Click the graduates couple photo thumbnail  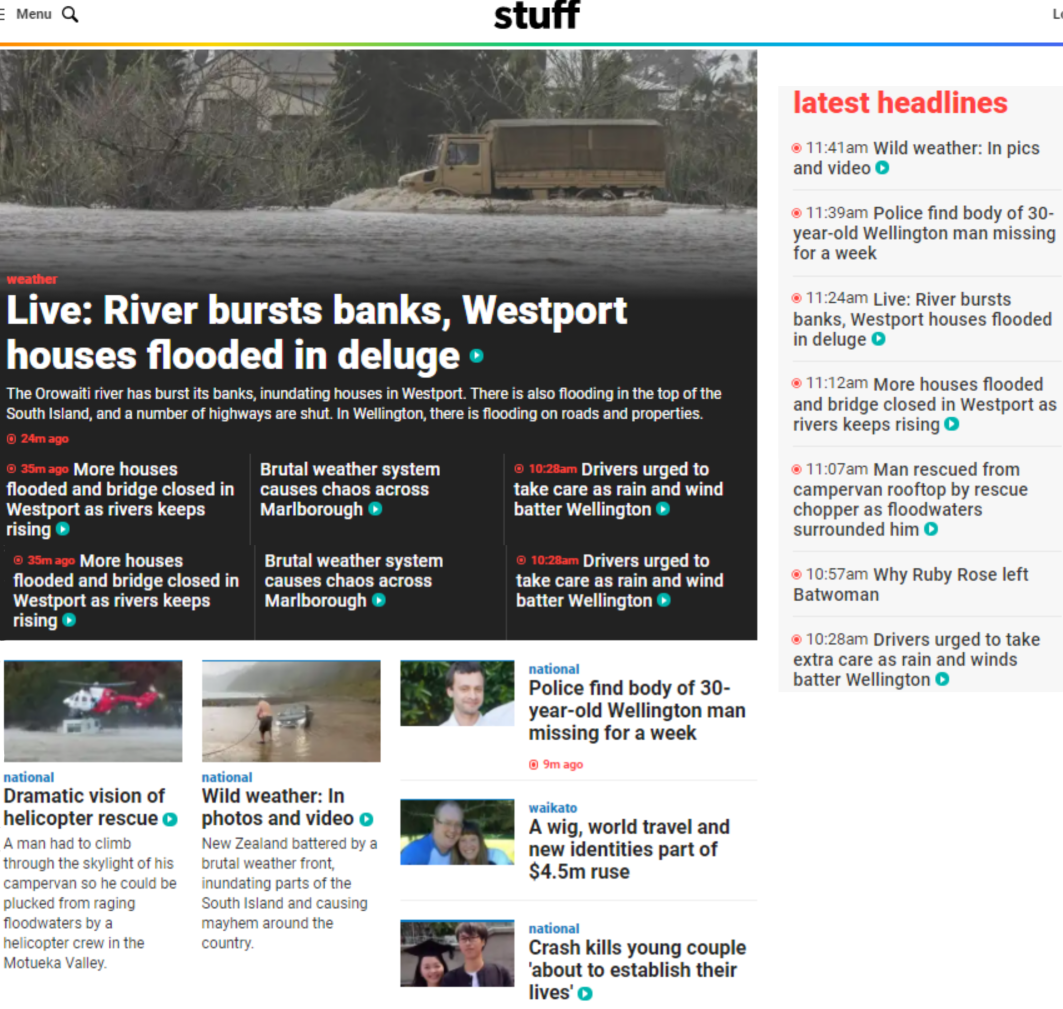tap(457, 953)
